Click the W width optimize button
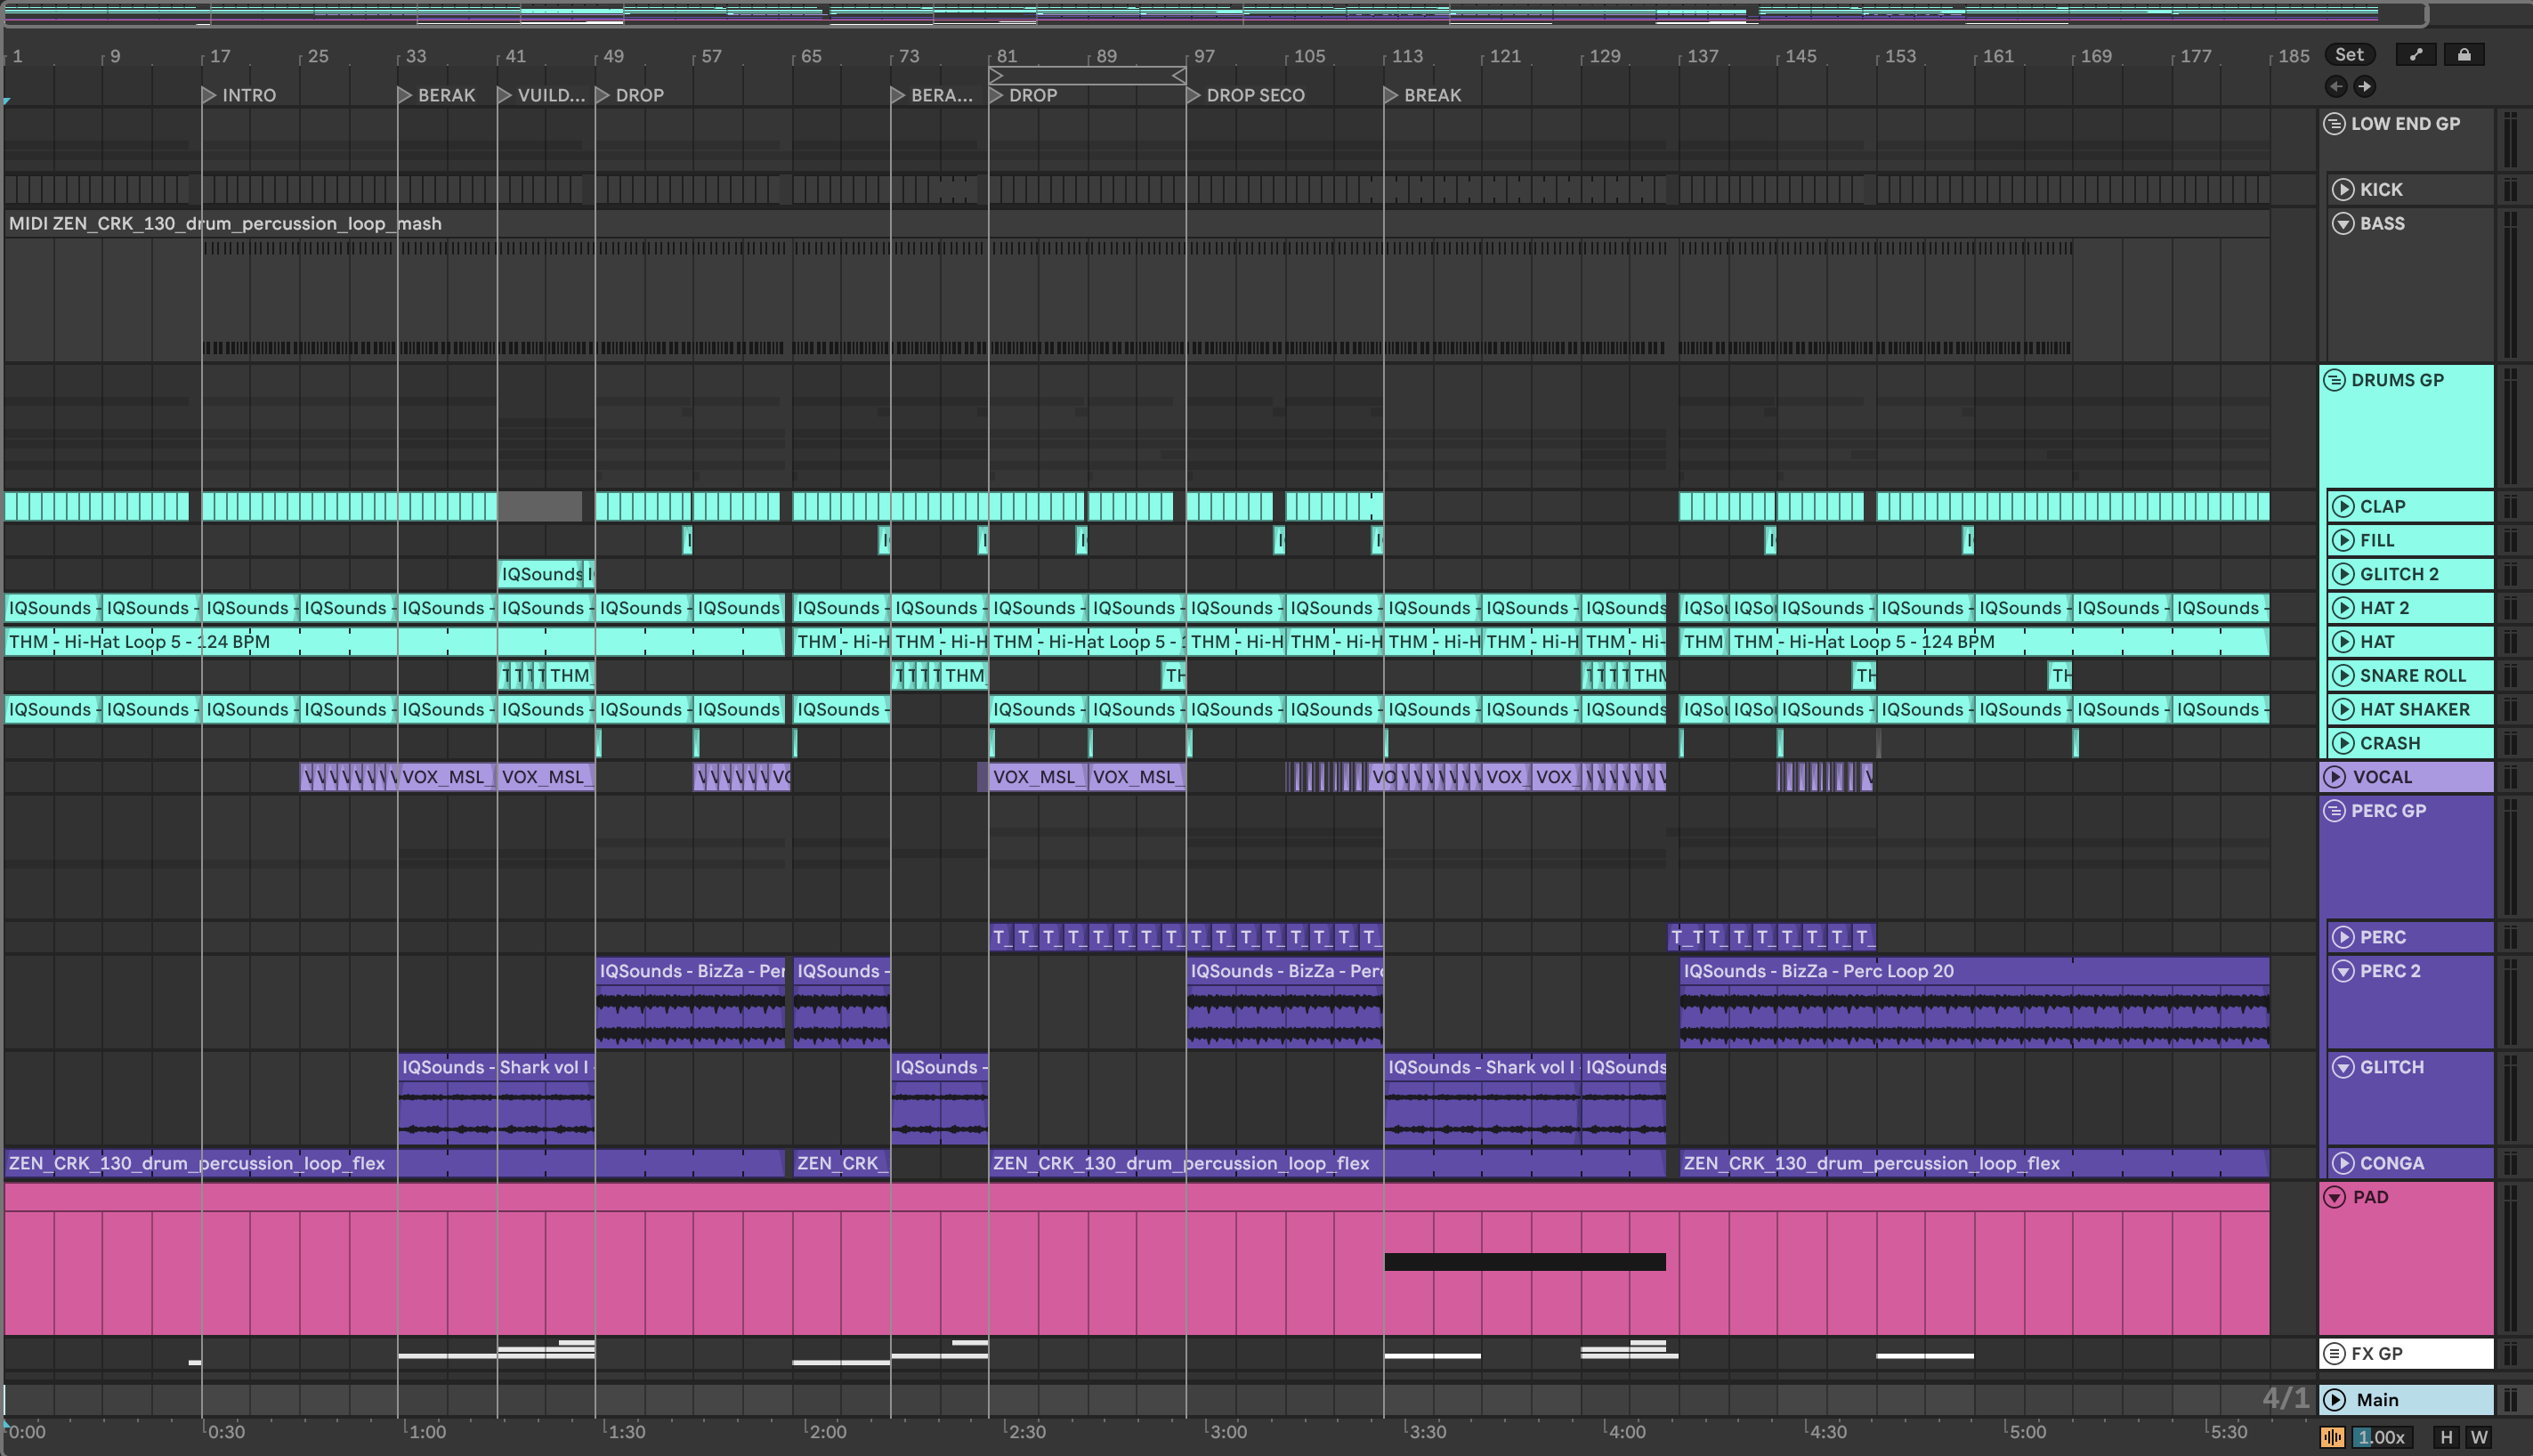The image size is (2533, 1456). (2479, 1438)
